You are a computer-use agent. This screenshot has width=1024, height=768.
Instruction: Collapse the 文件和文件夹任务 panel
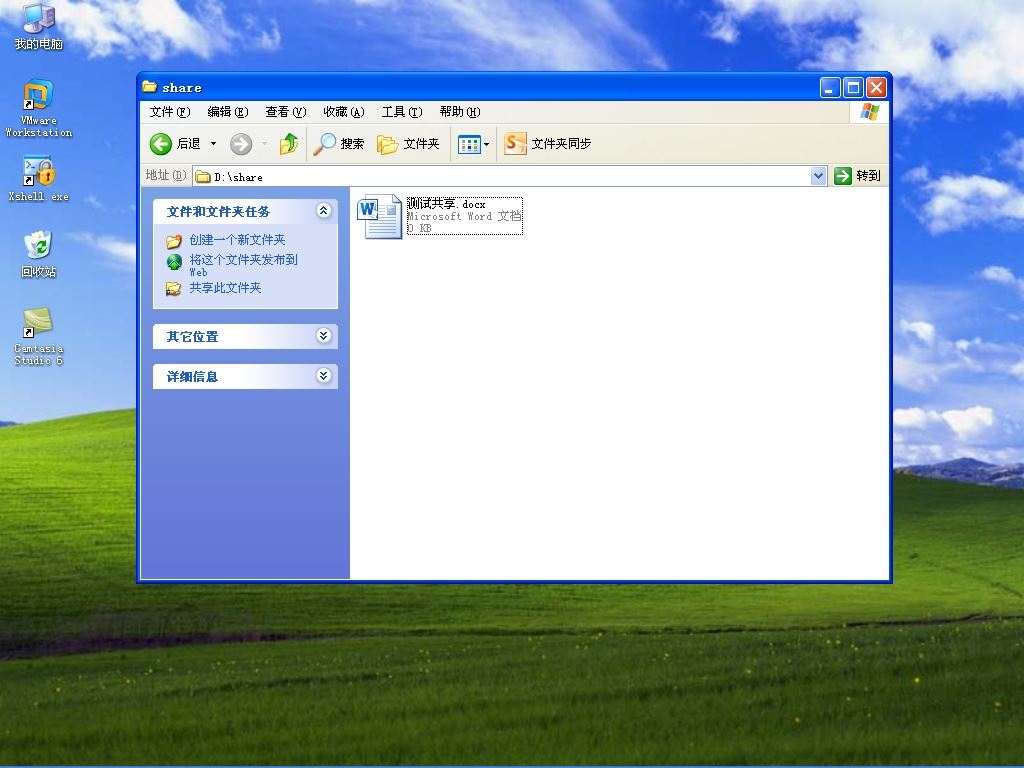(x=323, y=210)
